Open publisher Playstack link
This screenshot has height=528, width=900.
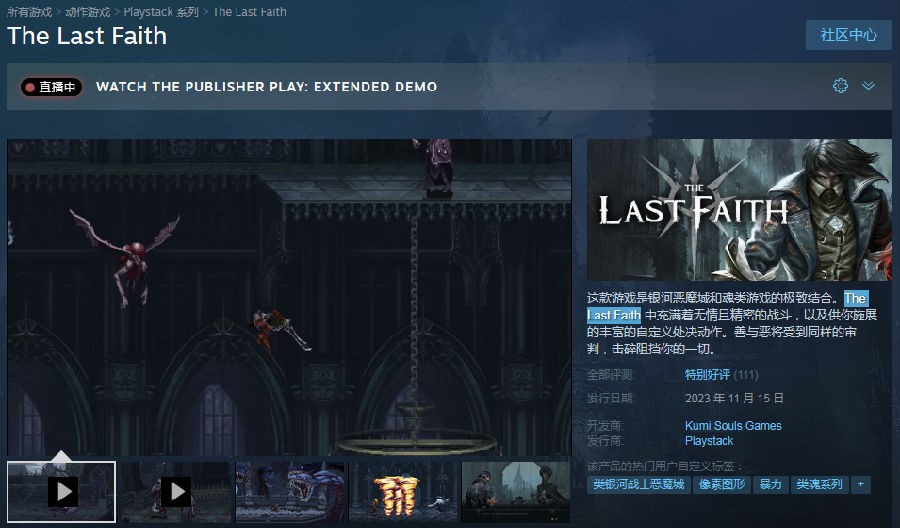(709, 441)
